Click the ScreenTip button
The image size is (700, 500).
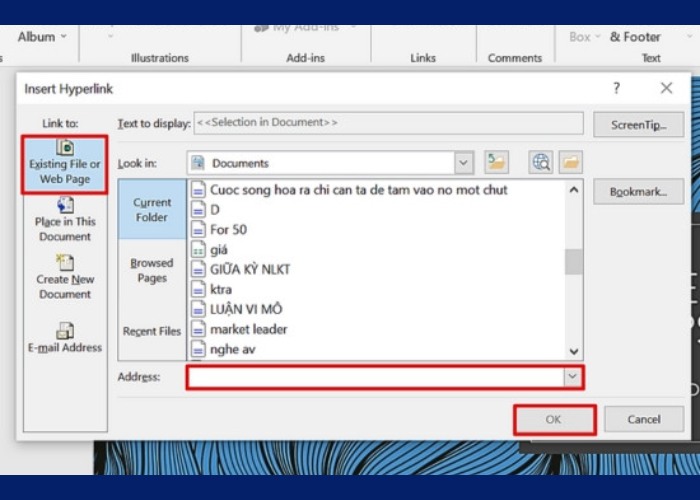coord(638,125)
